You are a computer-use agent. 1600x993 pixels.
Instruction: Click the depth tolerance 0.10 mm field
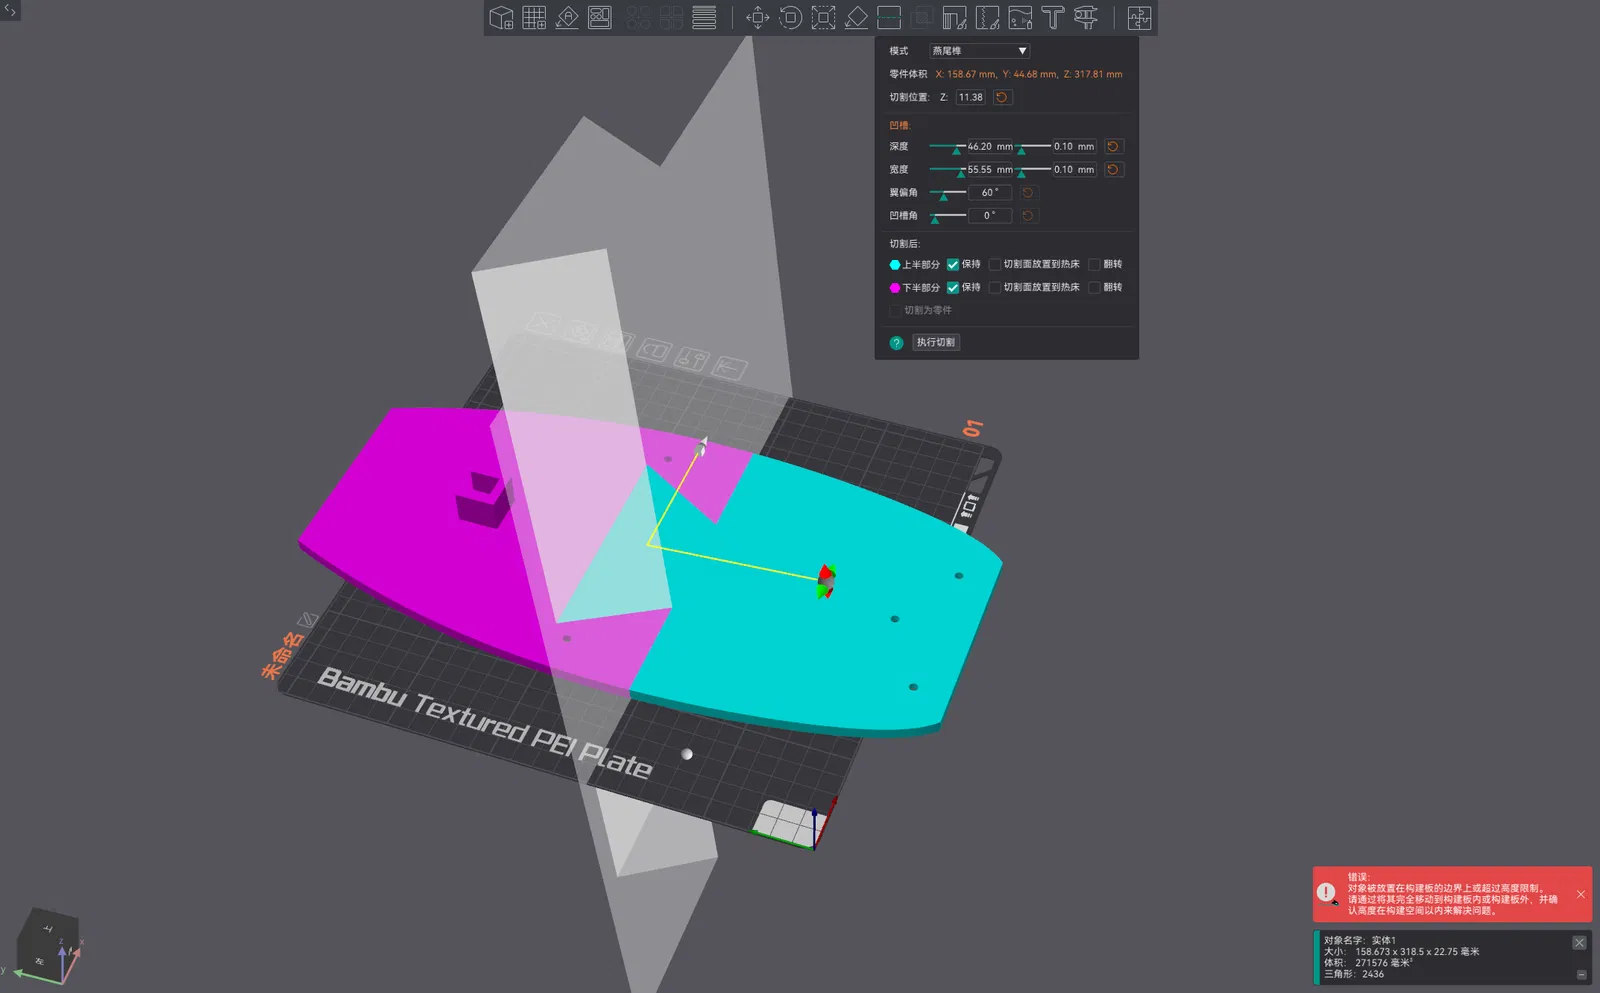(1074, 146)
